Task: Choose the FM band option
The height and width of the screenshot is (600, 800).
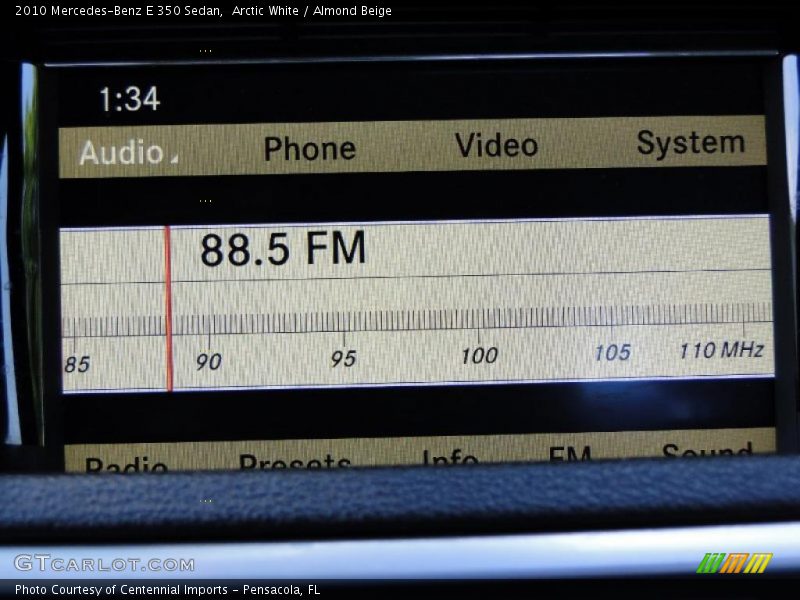Action: [x=570, y=453]
